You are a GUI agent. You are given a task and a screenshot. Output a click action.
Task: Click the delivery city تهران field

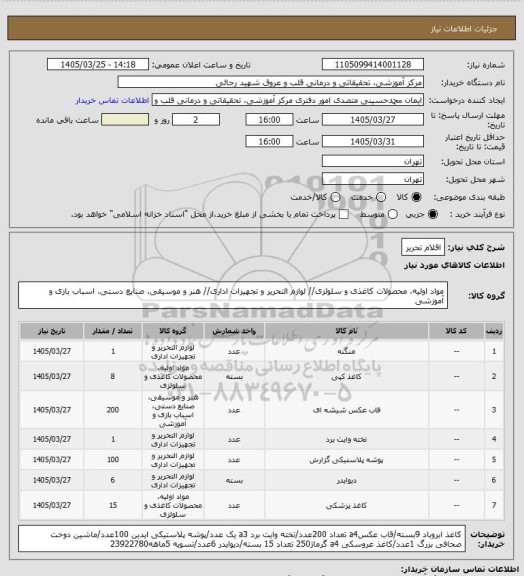[373, 179]
